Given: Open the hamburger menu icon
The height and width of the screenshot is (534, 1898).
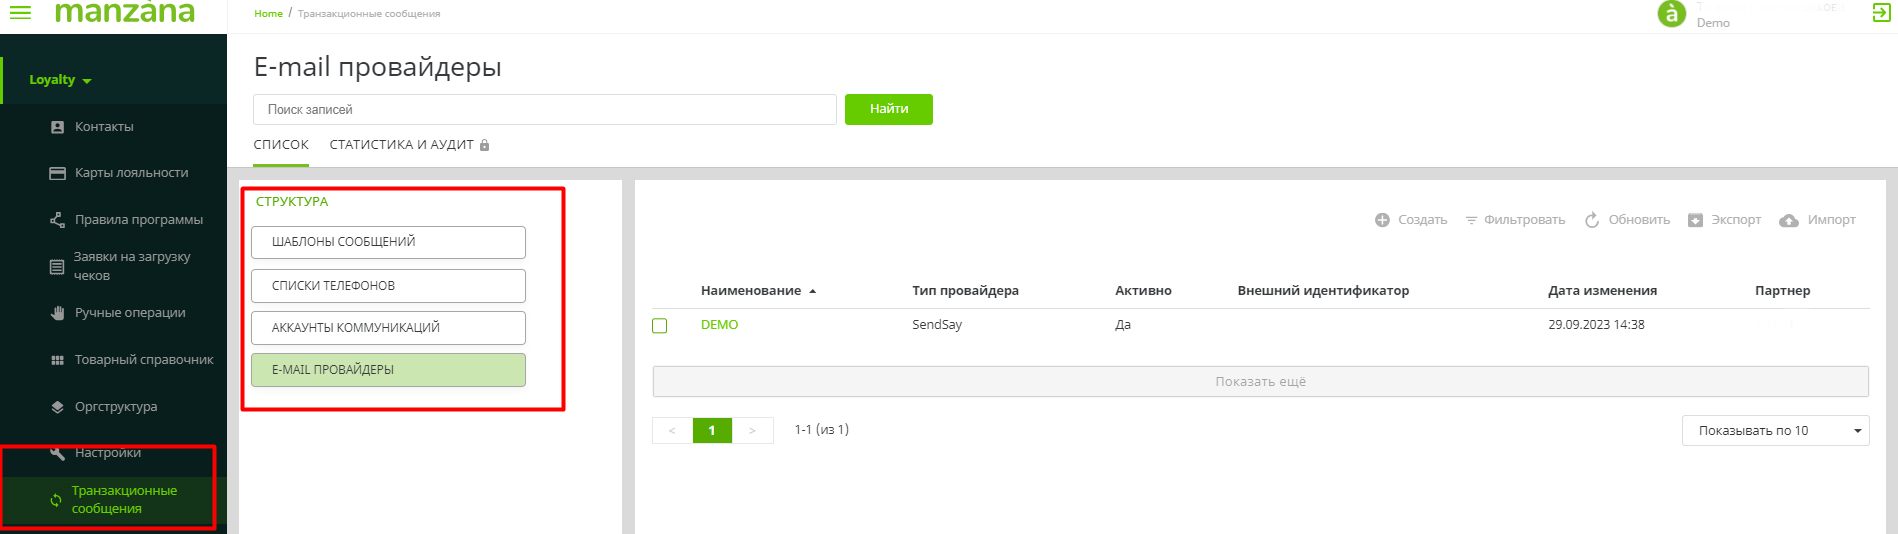Looking at the screenshot, I should click(x=20, y=12).
